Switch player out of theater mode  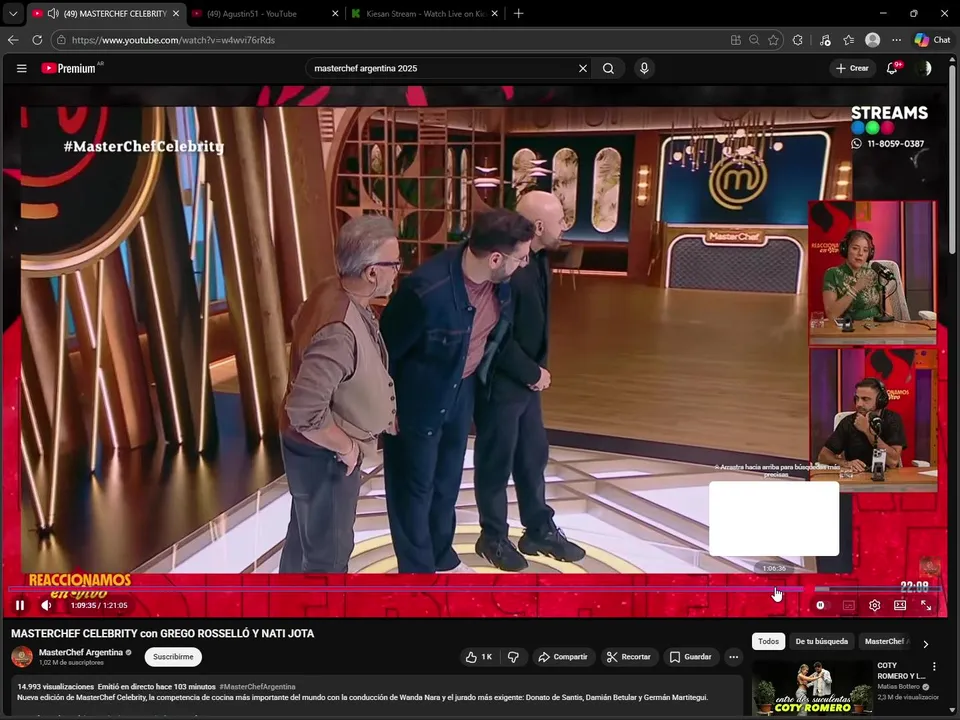[x=900, y=605]
